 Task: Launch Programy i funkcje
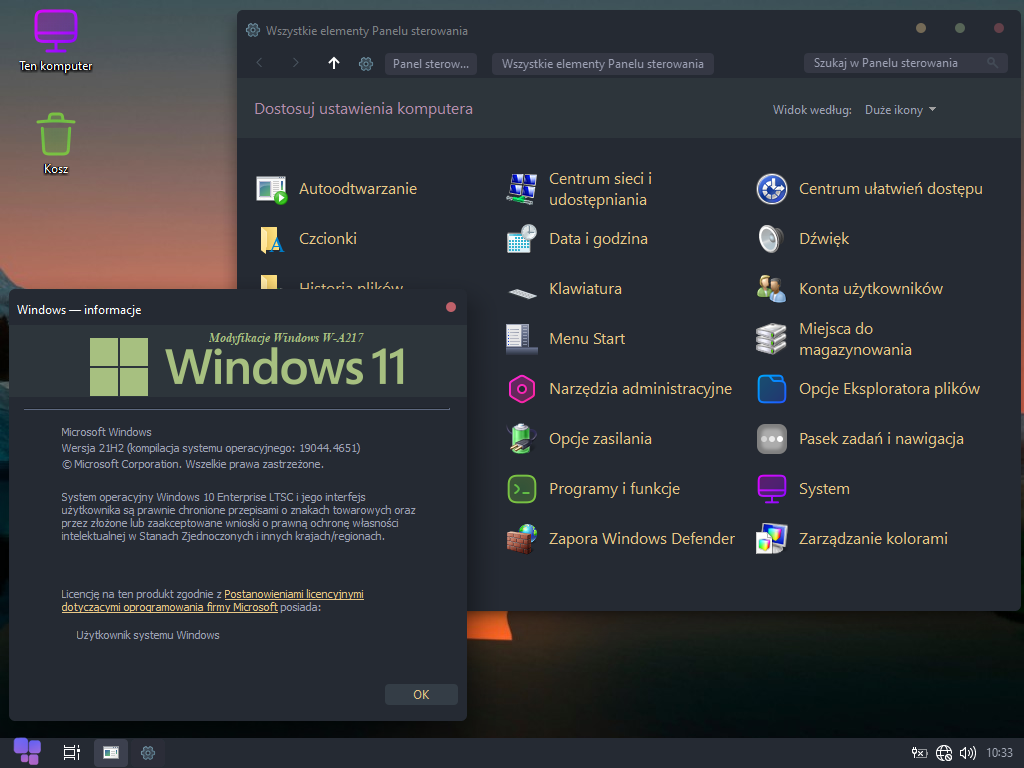coord(521,489)
